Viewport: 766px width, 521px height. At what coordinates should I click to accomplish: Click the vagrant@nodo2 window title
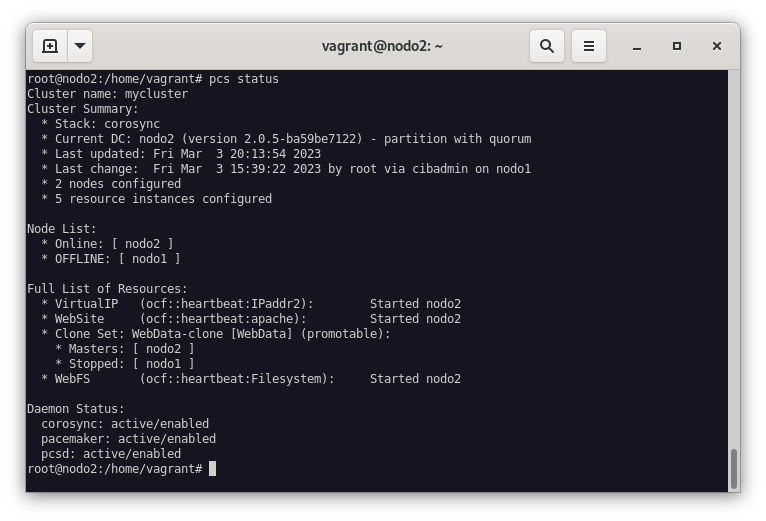[x=382, y=46]
